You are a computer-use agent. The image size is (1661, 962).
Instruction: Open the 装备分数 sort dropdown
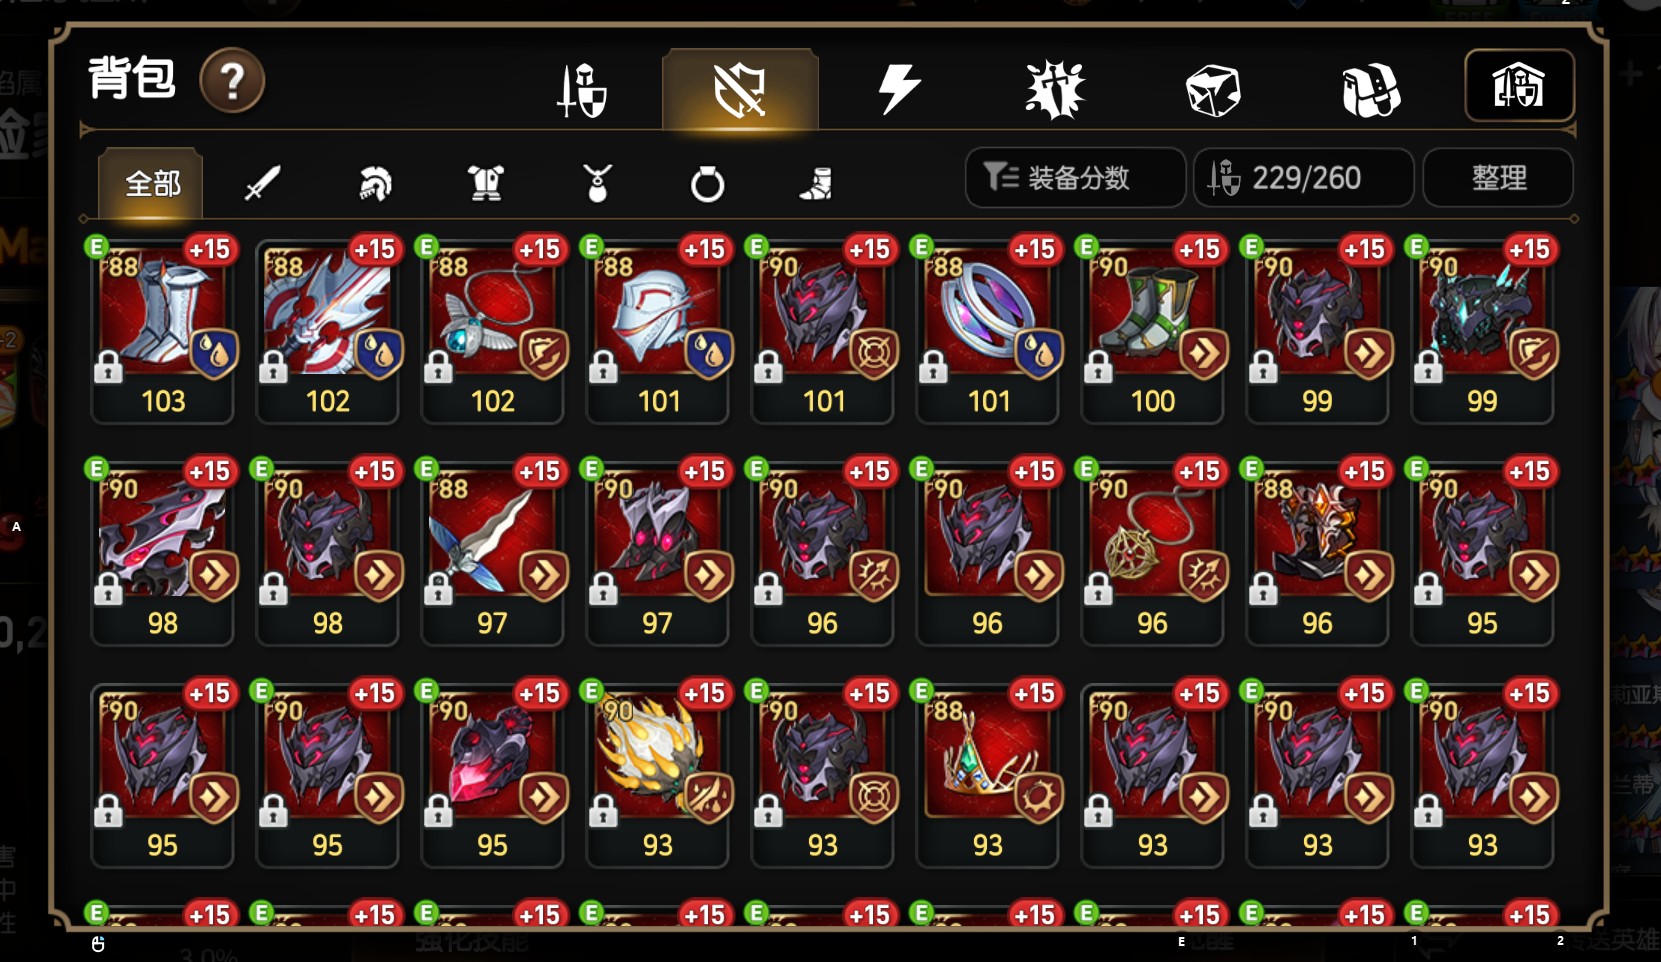1075,178
